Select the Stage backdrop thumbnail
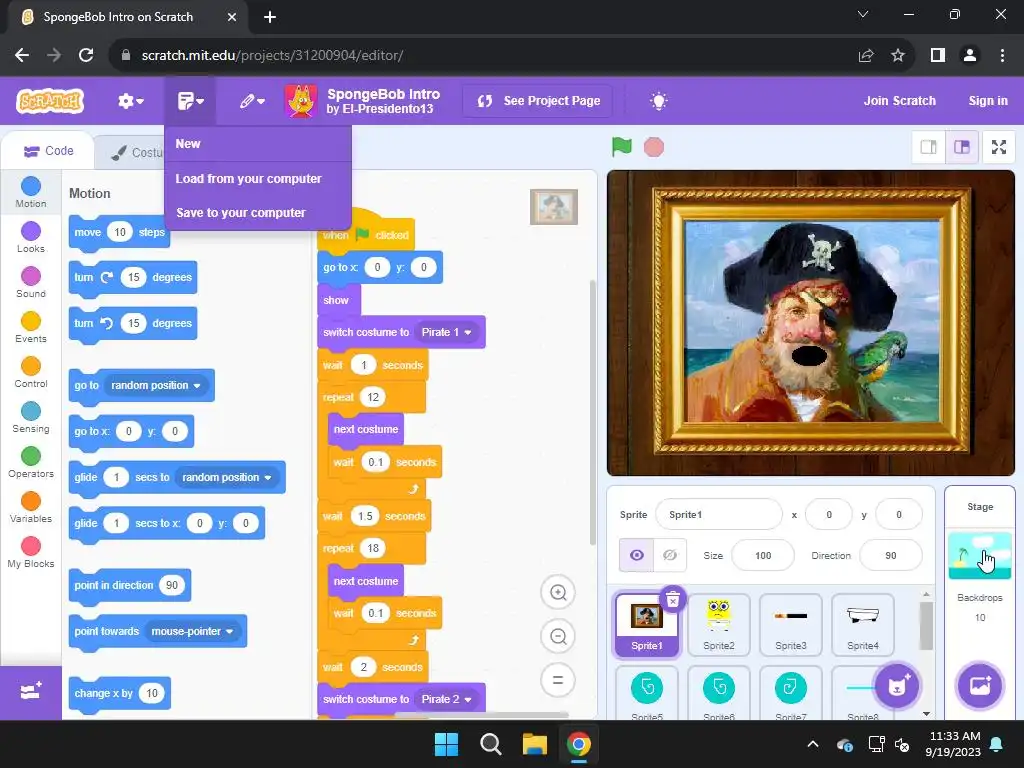Viewport: 1024px width, 768px height. coord(980,556)
